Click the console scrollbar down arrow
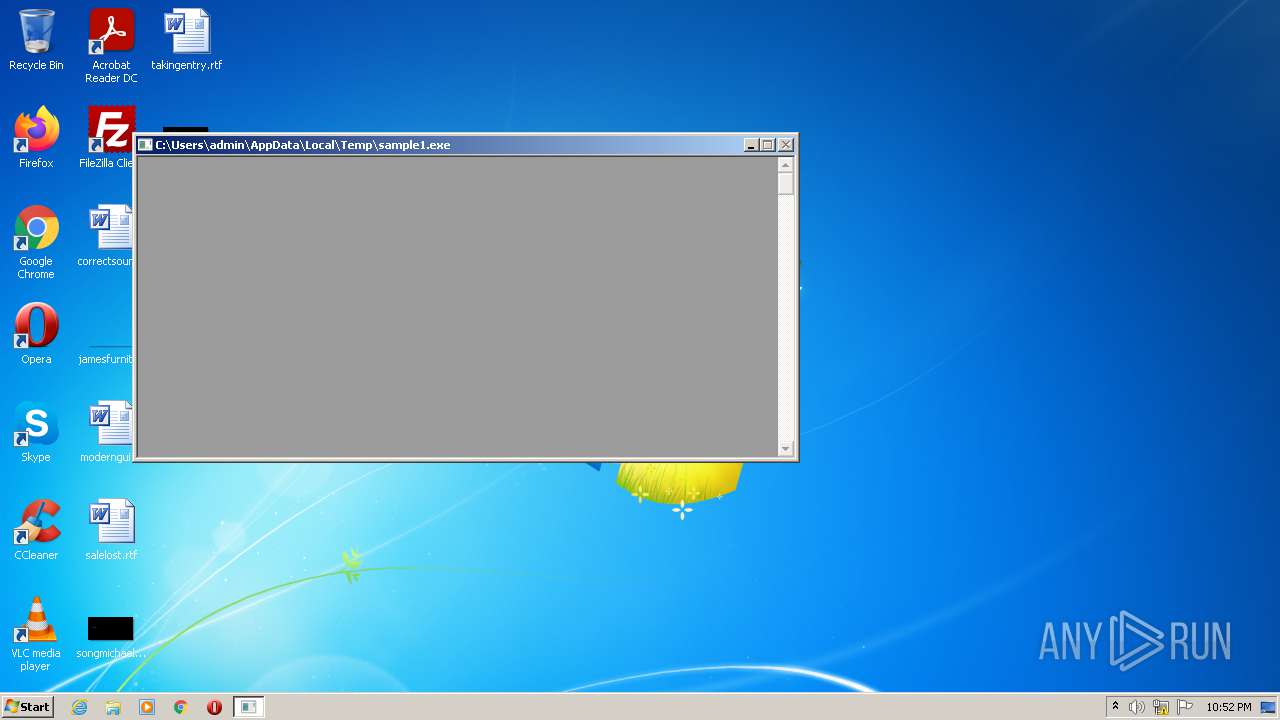 coord(786,449)
